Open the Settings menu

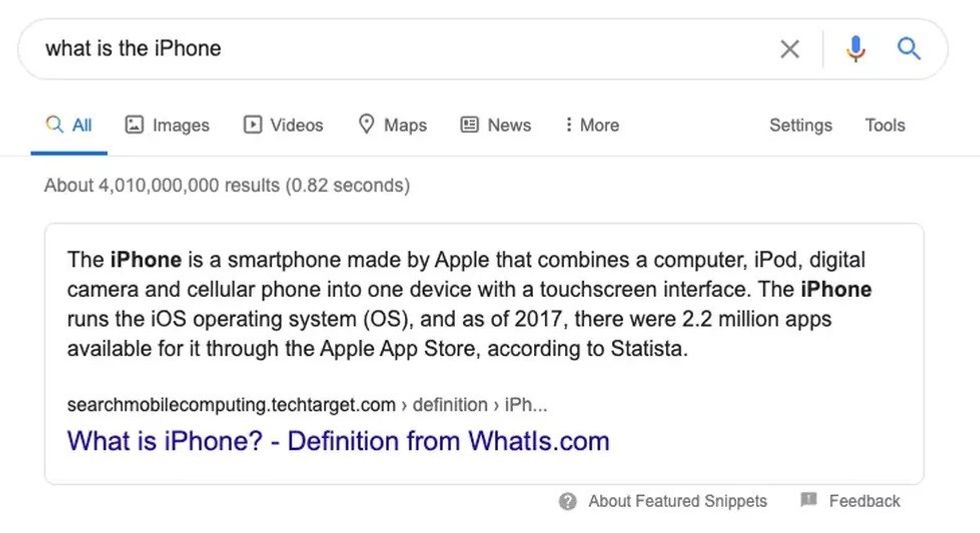point(800,125)
